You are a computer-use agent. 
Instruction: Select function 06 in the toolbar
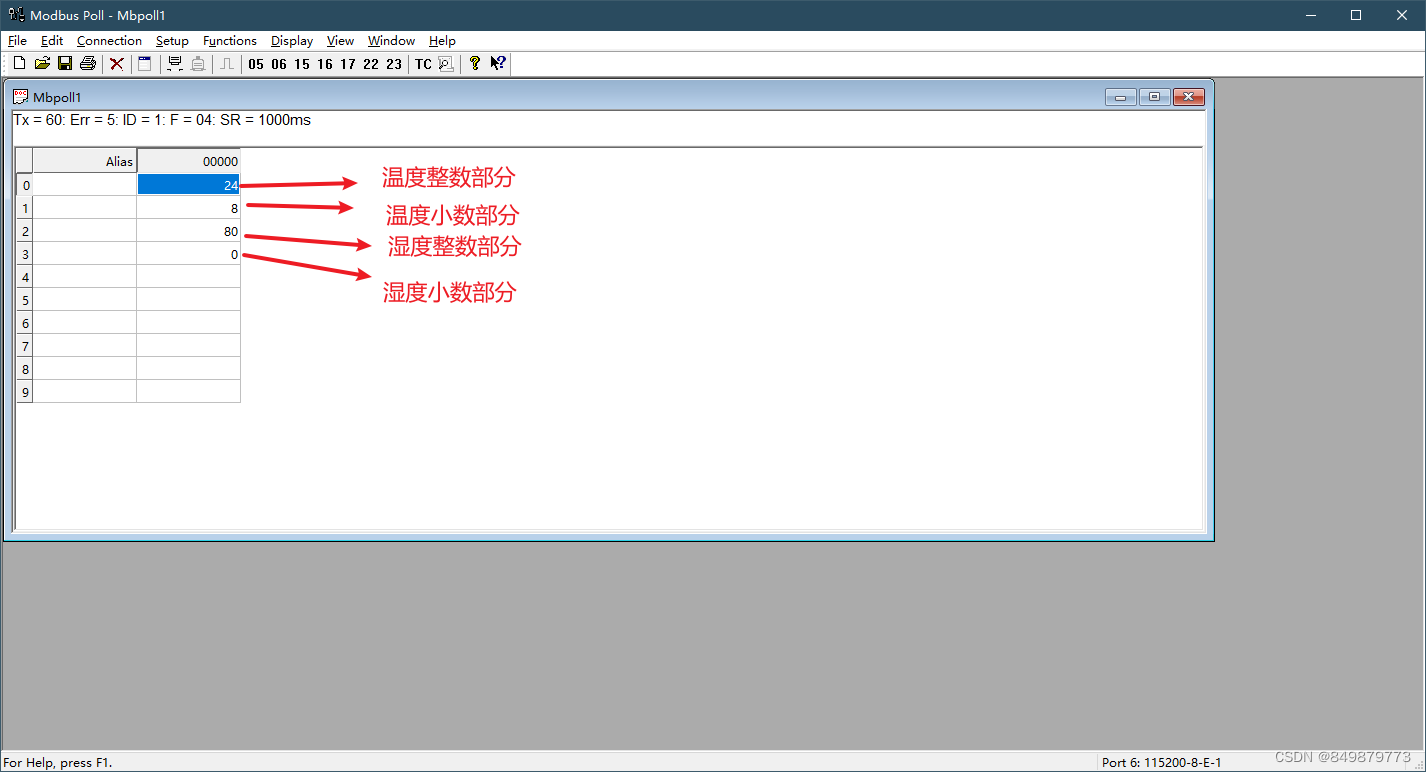279,64
